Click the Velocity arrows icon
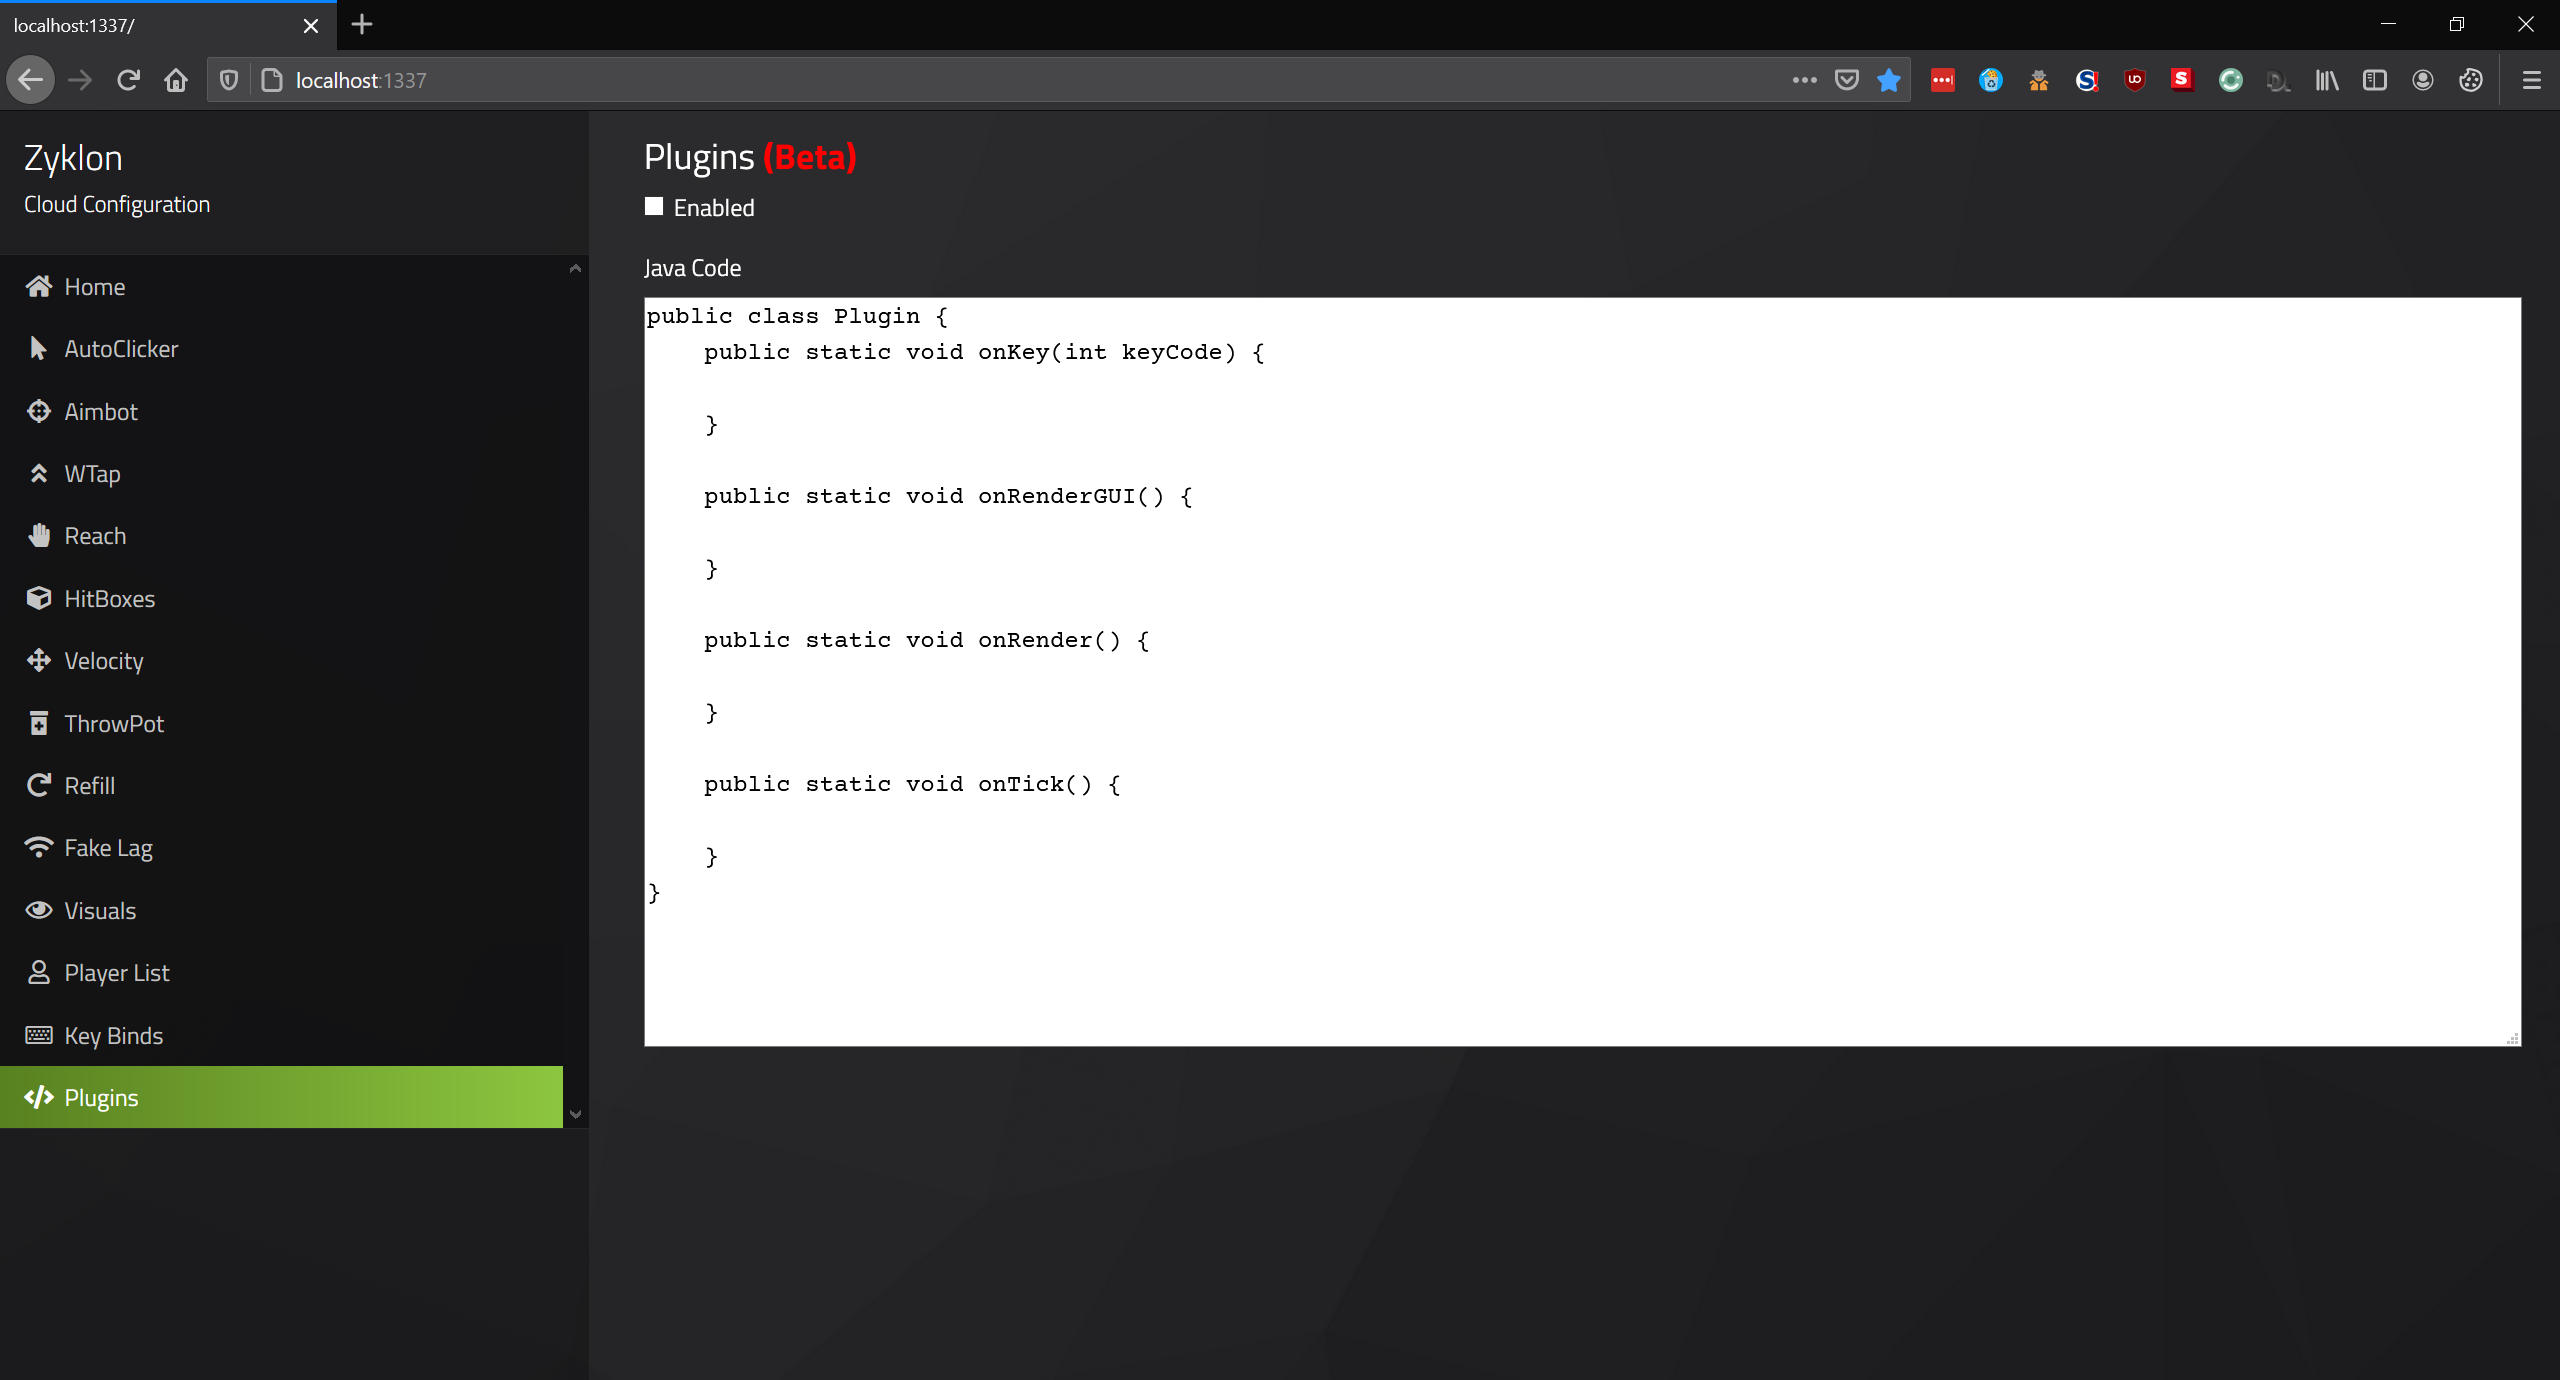 tap(38, 660)
